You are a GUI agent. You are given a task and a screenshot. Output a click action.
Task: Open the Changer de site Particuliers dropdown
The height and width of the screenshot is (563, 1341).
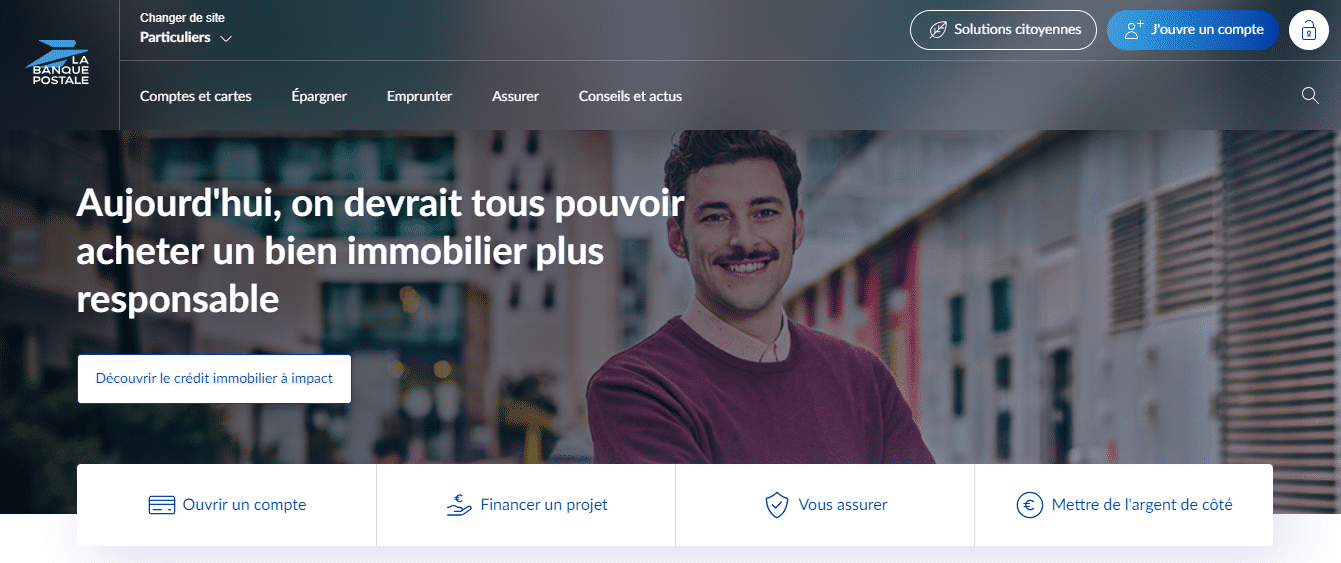pos(186,29)
